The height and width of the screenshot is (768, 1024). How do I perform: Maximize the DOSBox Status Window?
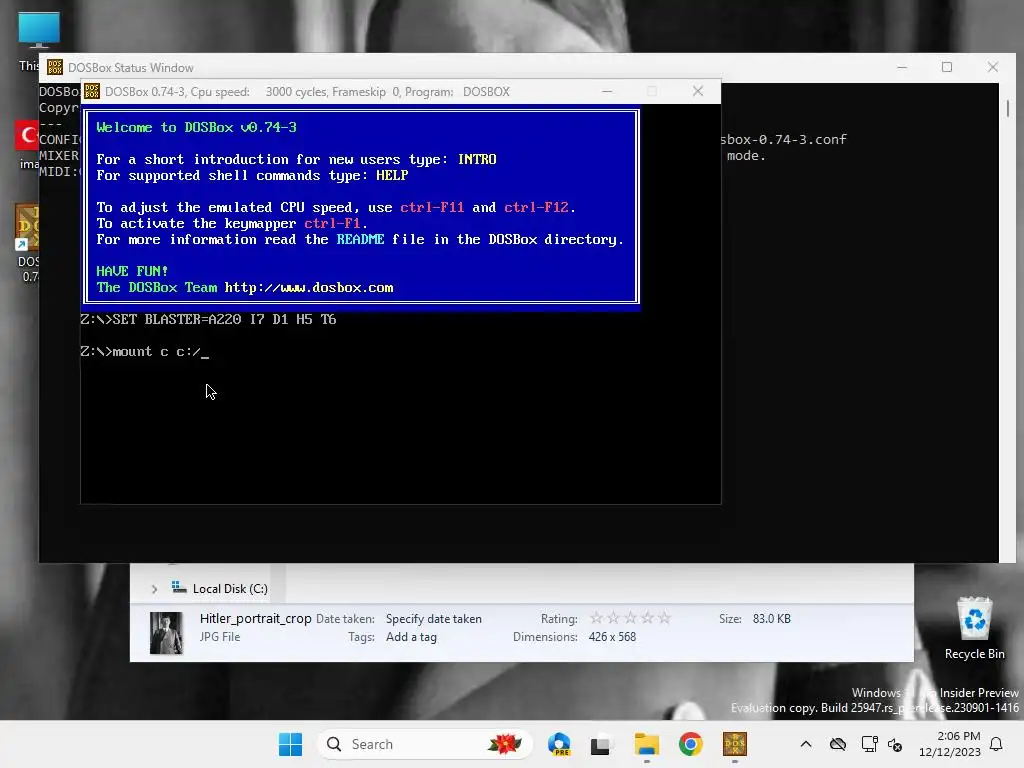point(947,67)
